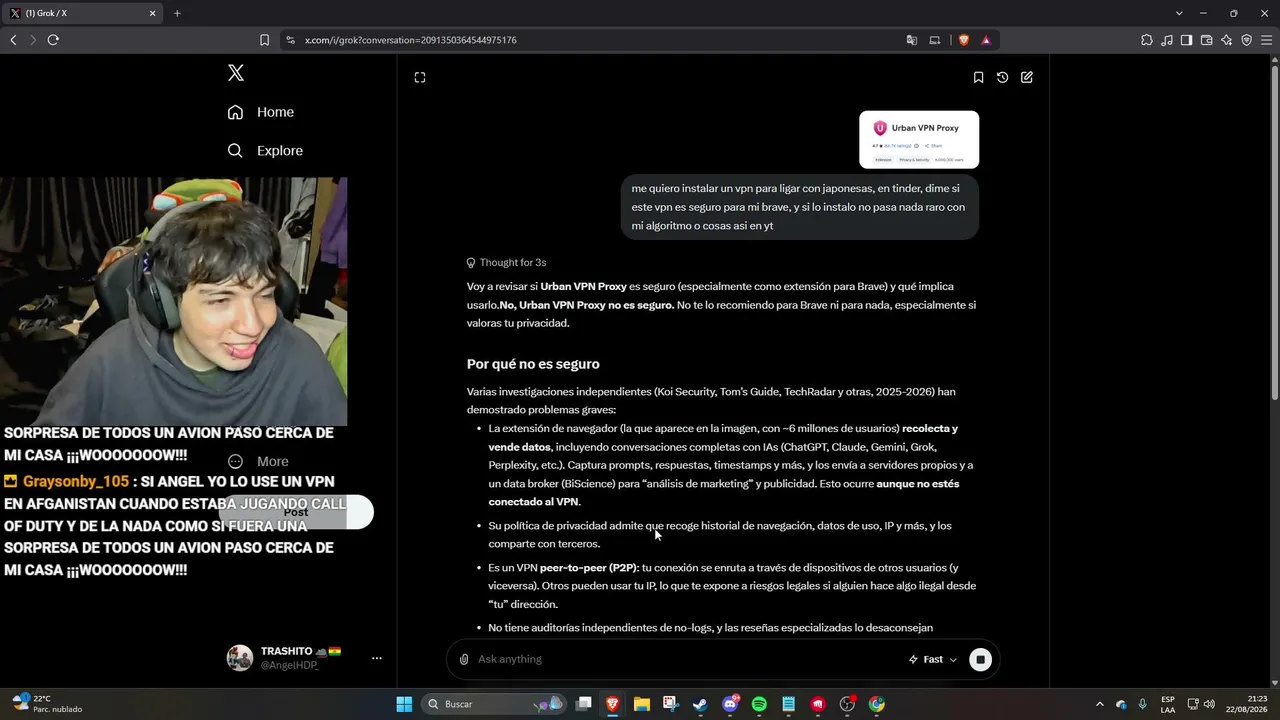Open a new browser tab
Screen dimensions: 1280x720
tap(177, 13)
